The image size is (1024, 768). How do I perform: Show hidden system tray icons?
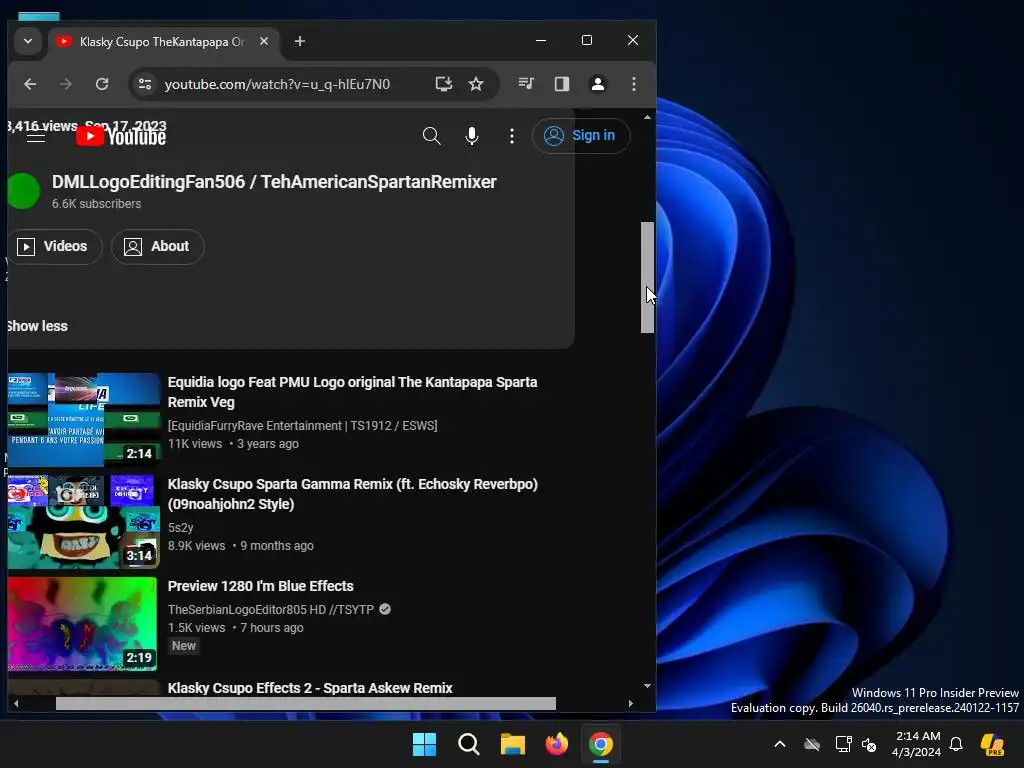point(780,744)
